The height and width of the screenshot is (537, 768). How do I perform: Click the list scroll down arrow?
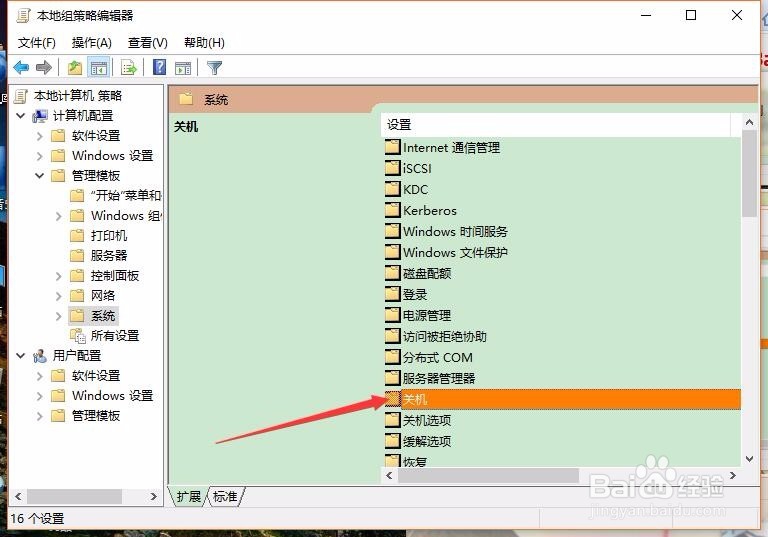[x=749, y=459]
